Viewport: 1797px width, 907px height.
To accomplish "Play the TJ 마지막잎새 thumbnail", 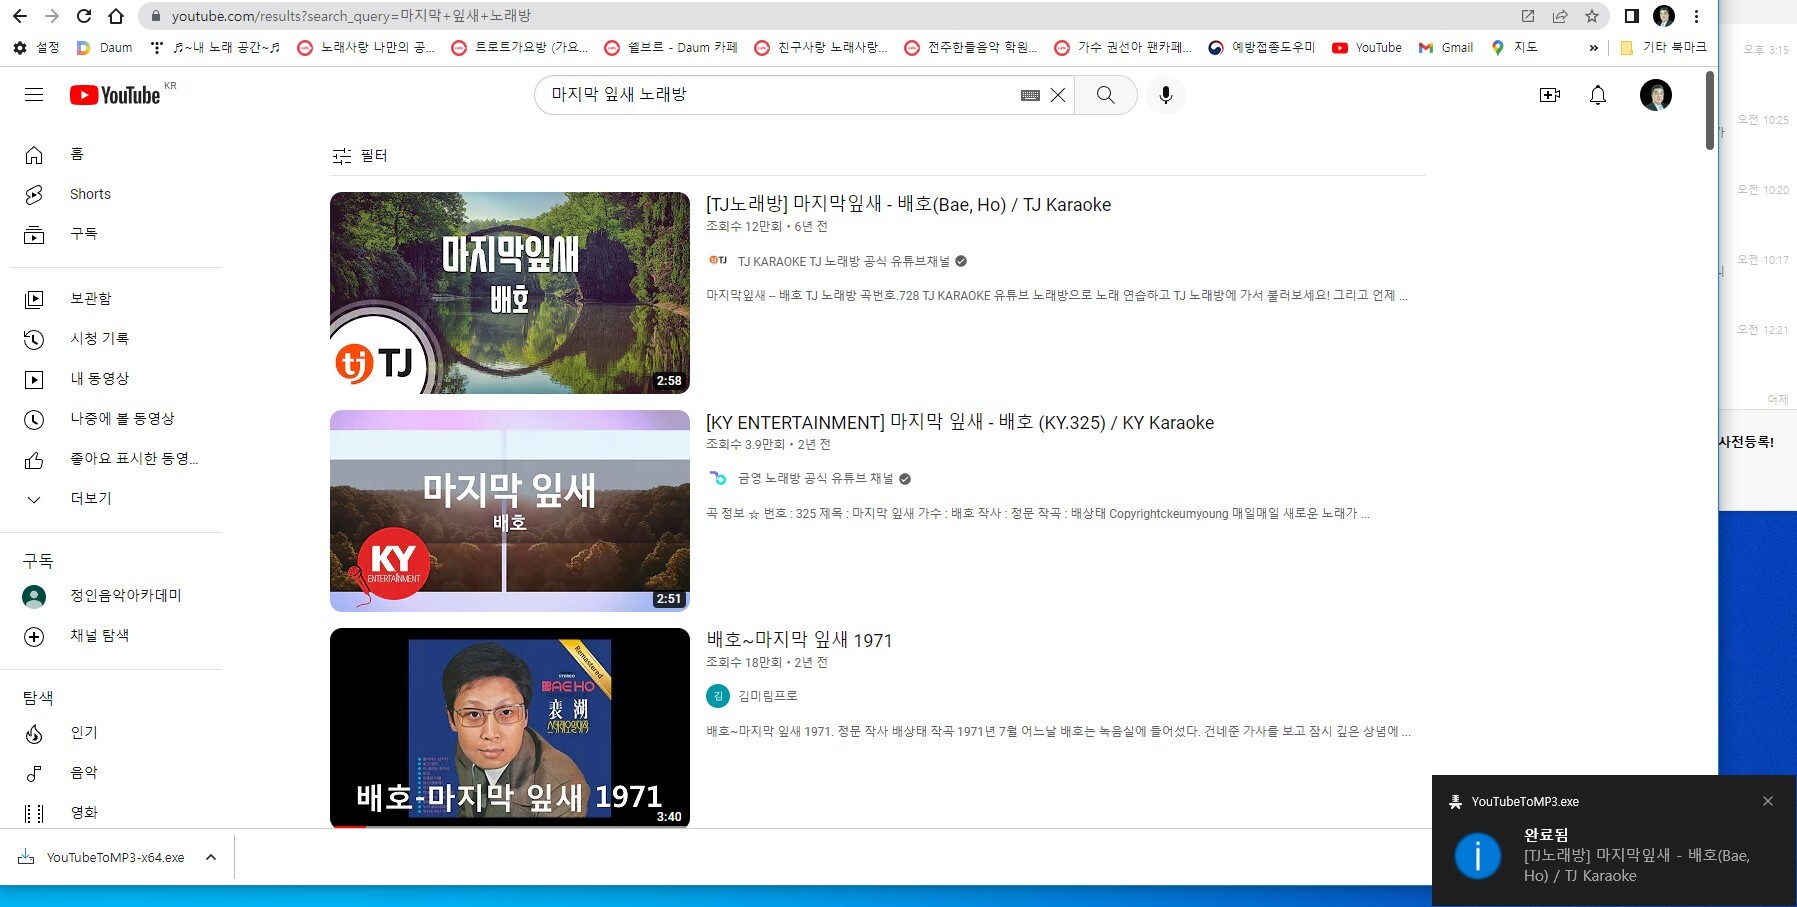I will pyautogui.click(x=510, y=293).
